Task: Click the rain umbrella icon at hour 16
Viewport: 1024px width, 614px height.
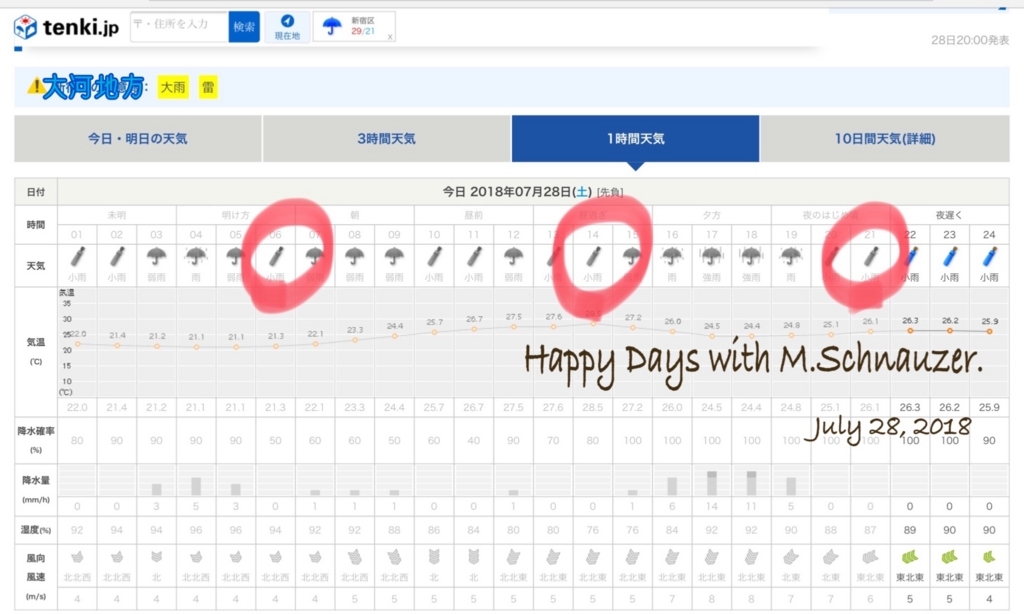Action: coord(672,257)
